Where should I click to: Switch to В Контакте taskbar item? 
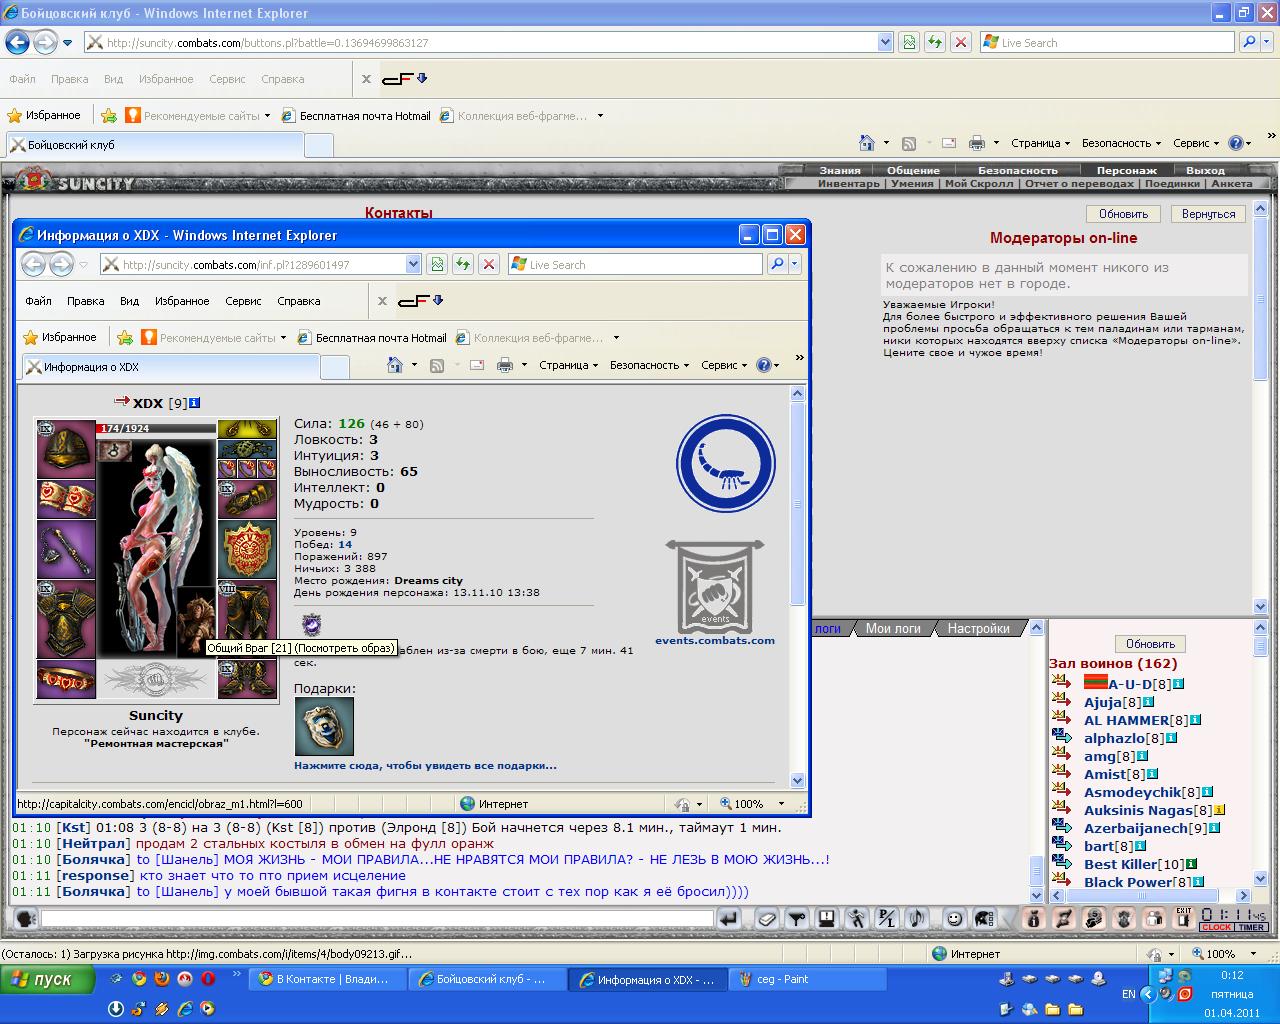[x=329, y=979]
